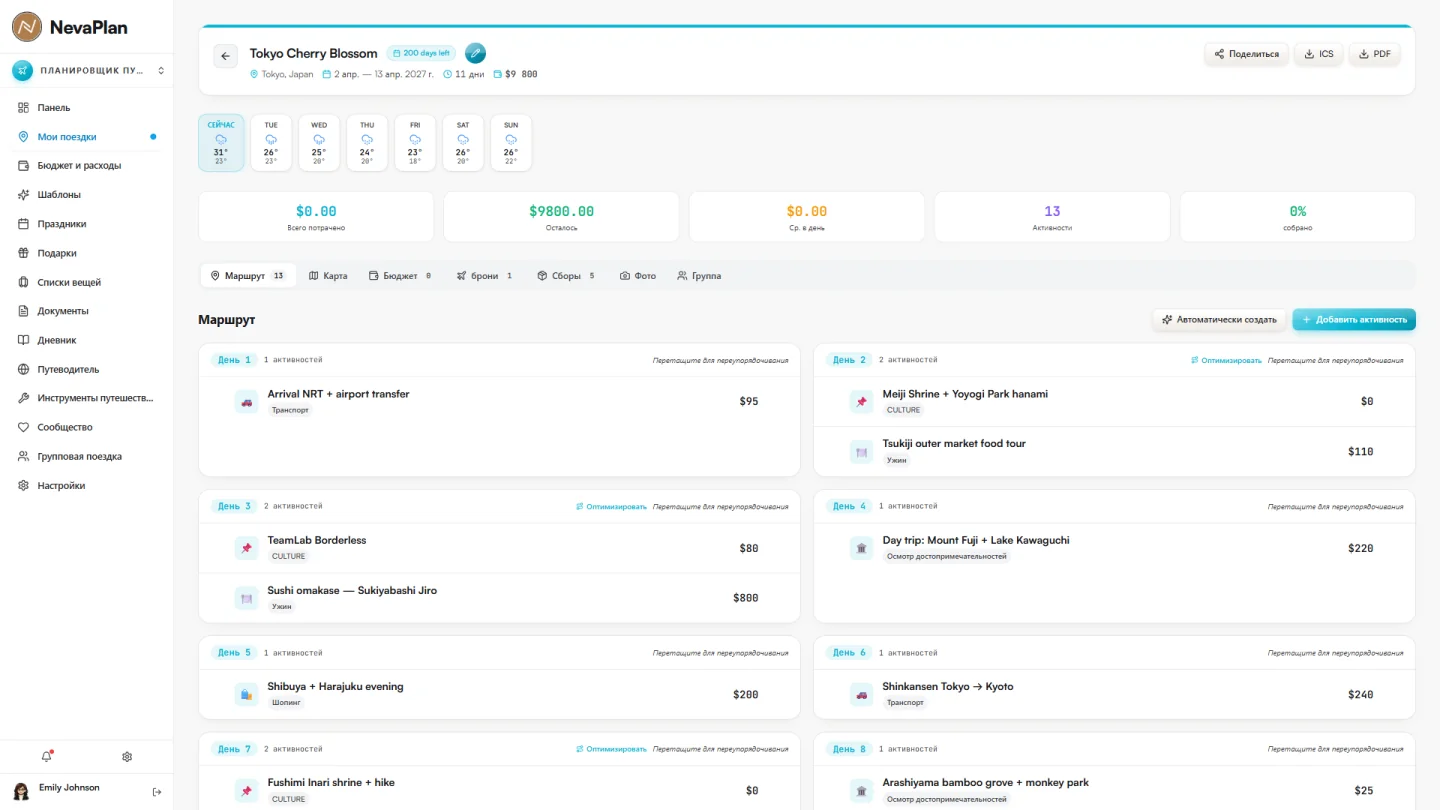The height and width of the screenshot is (810, 1440).
Task: Click the logout icon next to Emily Johnson
Action: (157, 792)
